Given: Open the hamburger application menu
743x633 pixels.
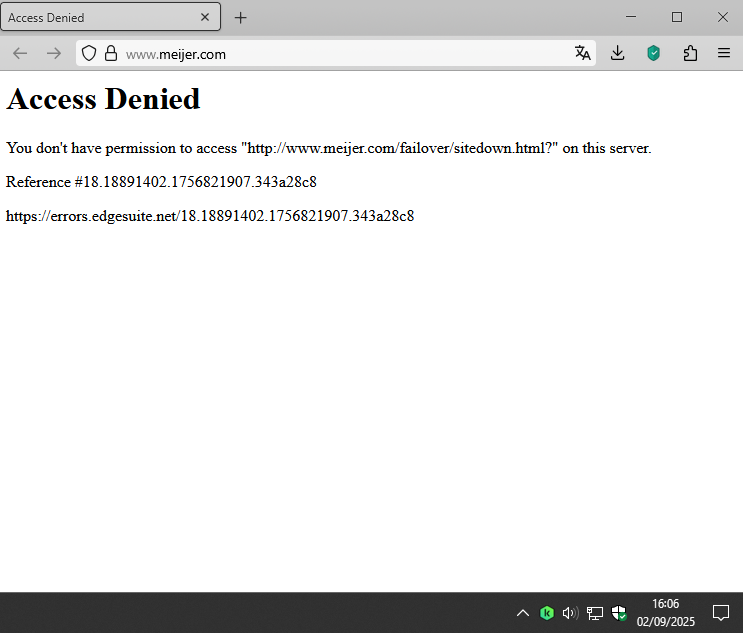Looking at the screenshot, I should pos(724,53).
